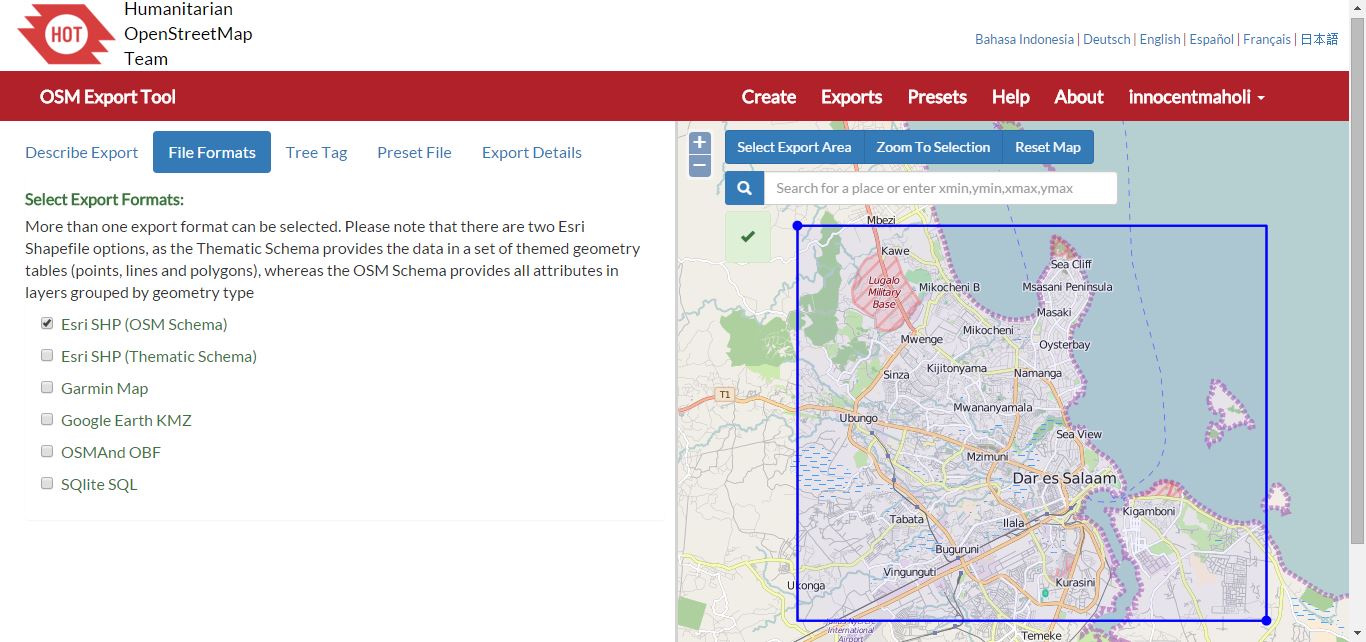This screenshot has width=1366, height=642.
Task: Click the T1 road marker on map
Action: tap(725, 395)
